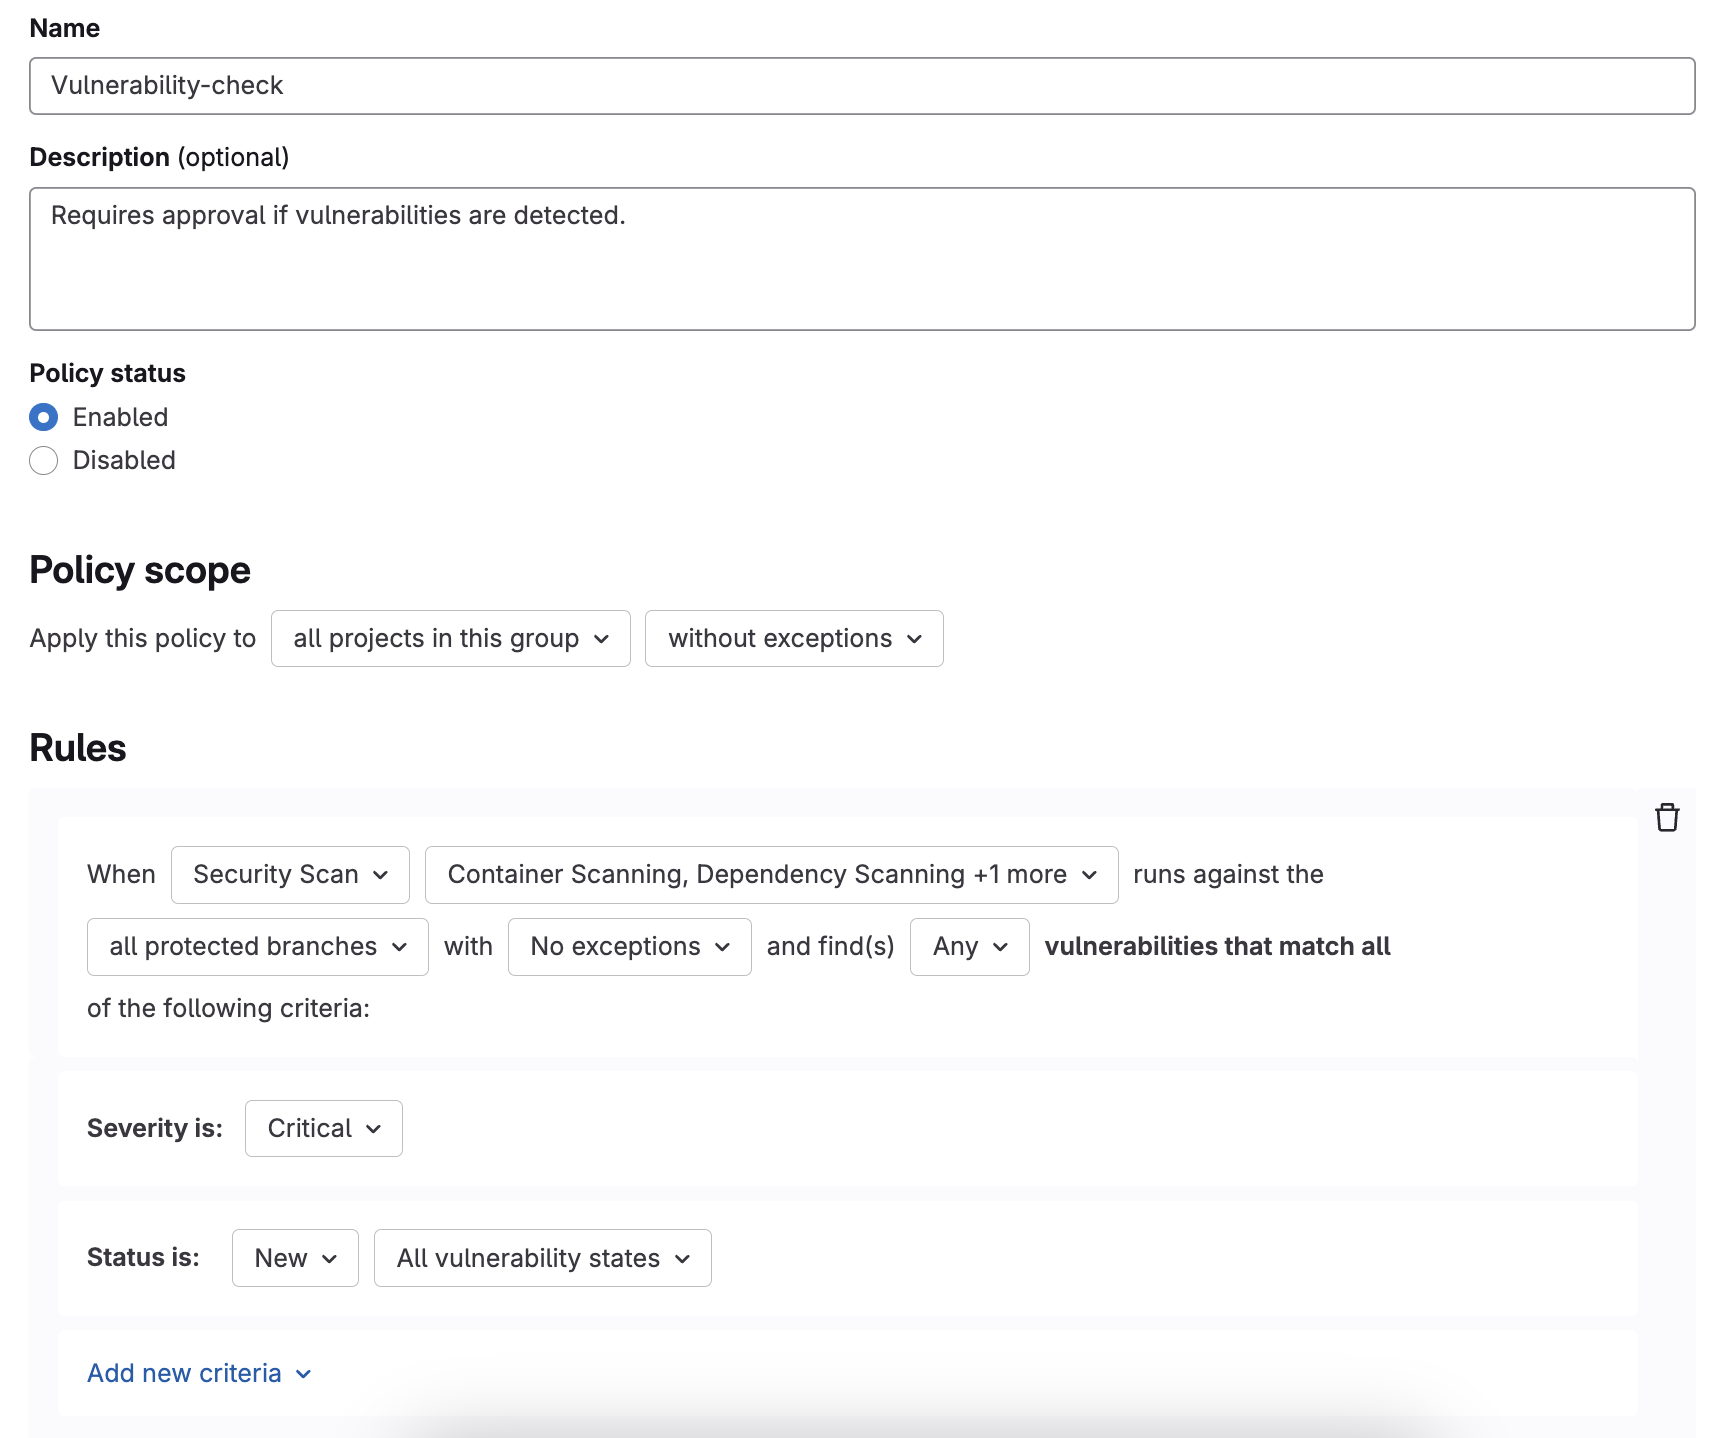Expand the 'All vulnerability states' dropdown
The image size is (1734, 1438).
[x=542, y=1258]
